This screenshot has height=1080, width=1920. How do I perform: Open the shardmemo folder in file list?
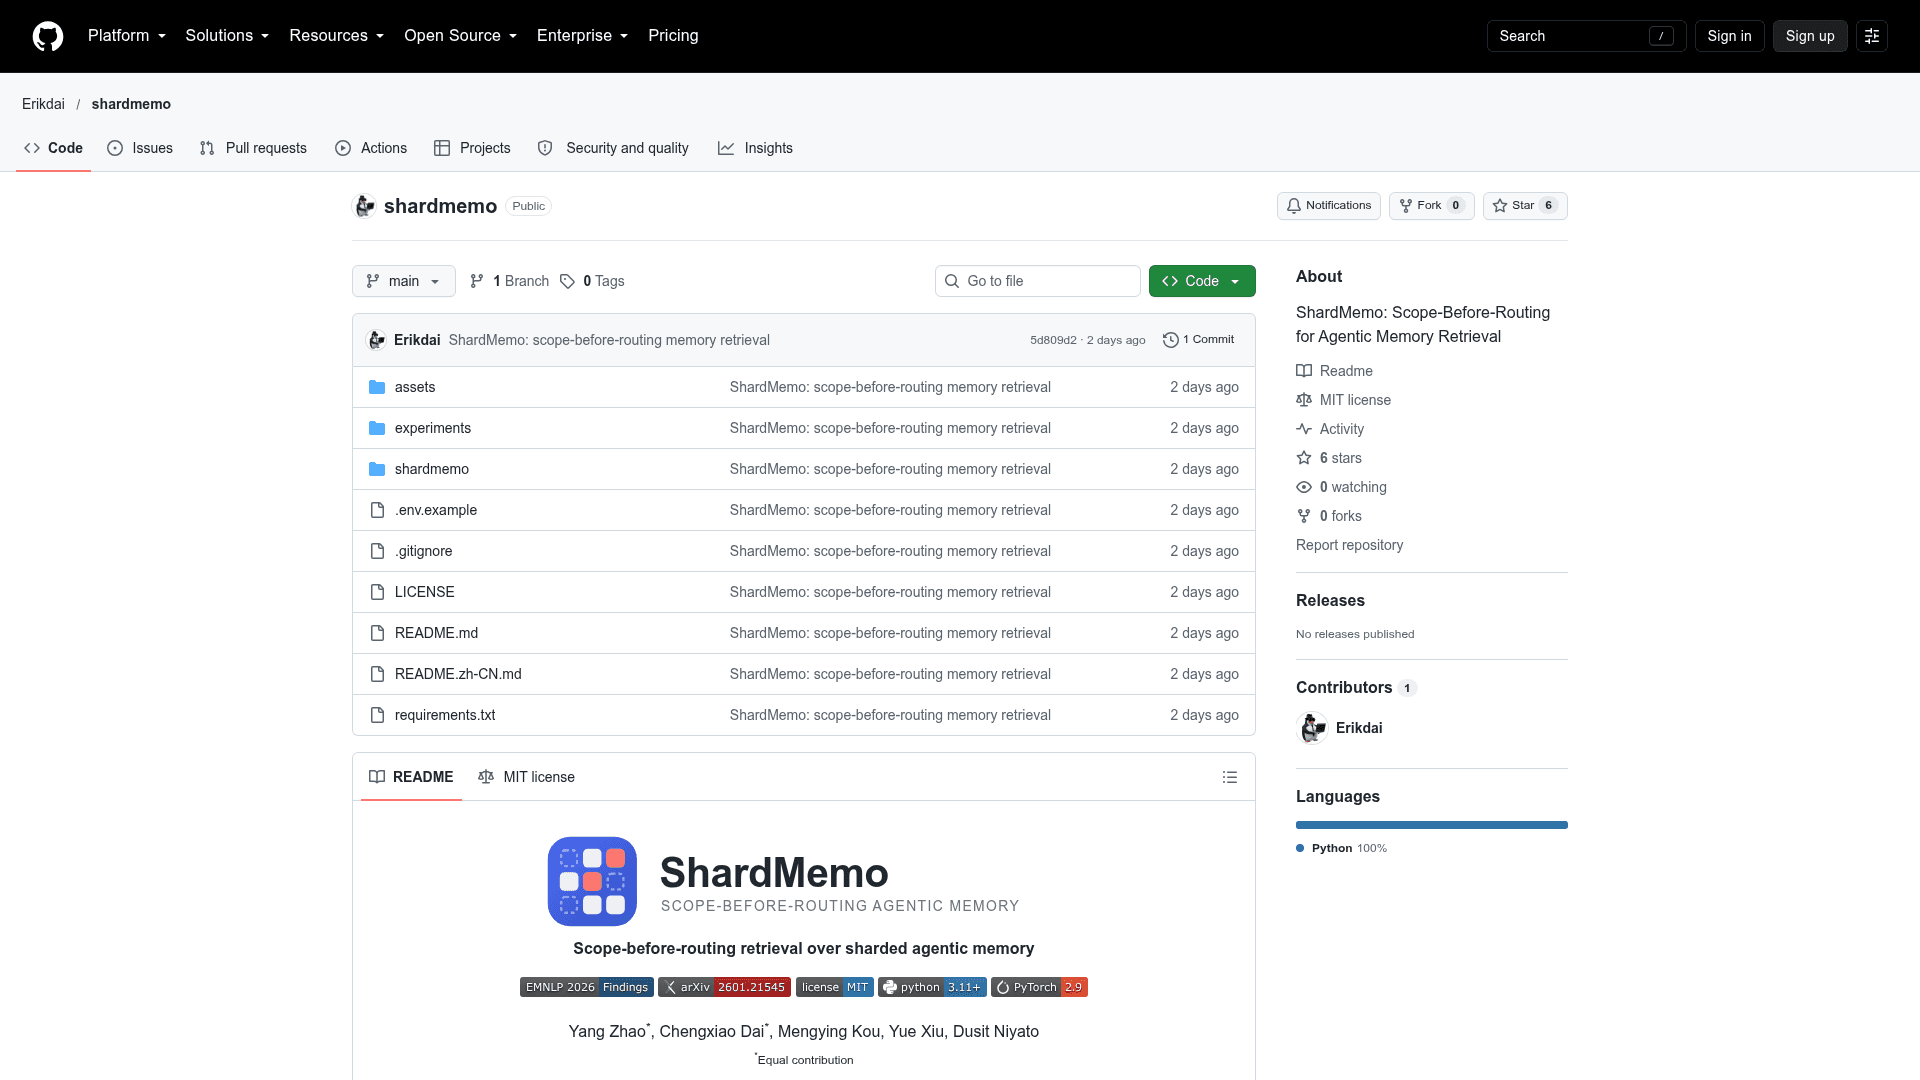tap(432, 469)
